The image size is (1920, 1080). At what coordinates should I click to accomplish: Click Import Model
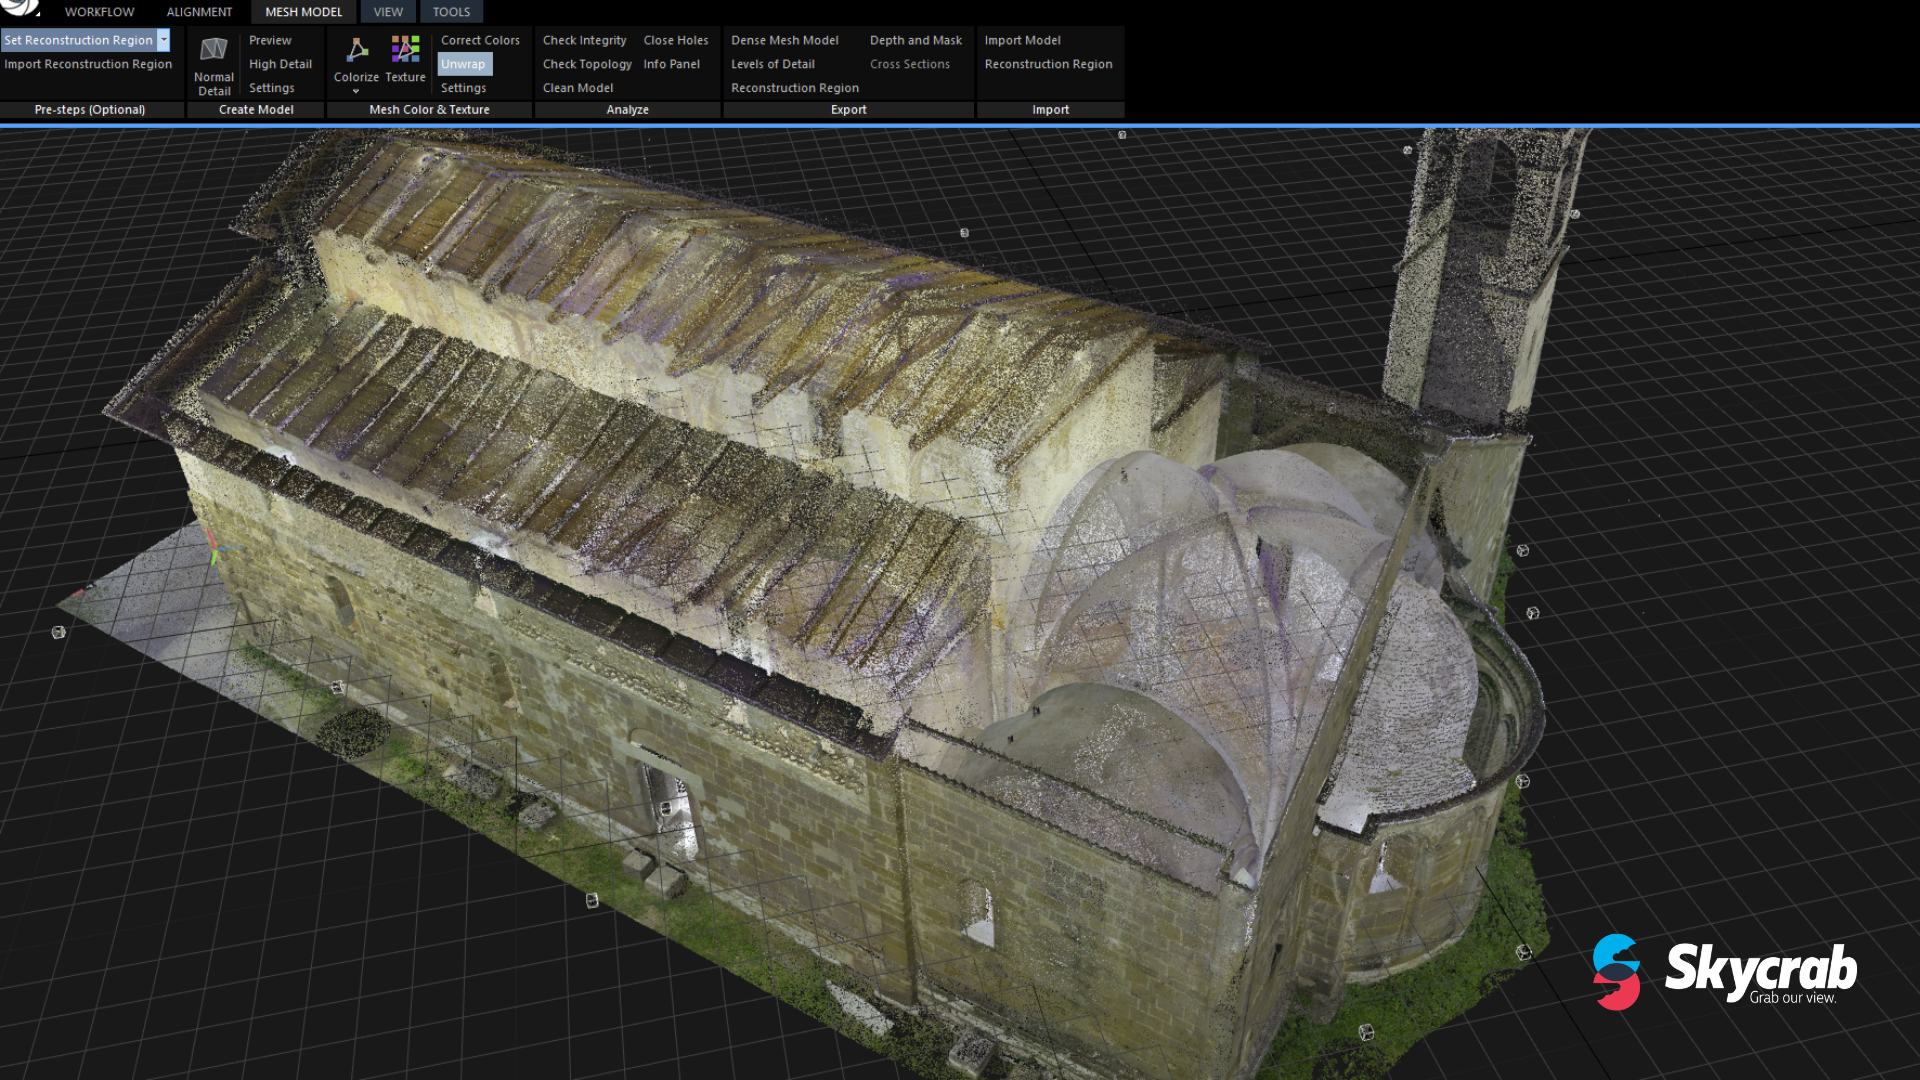click(x=1022, y=40)
